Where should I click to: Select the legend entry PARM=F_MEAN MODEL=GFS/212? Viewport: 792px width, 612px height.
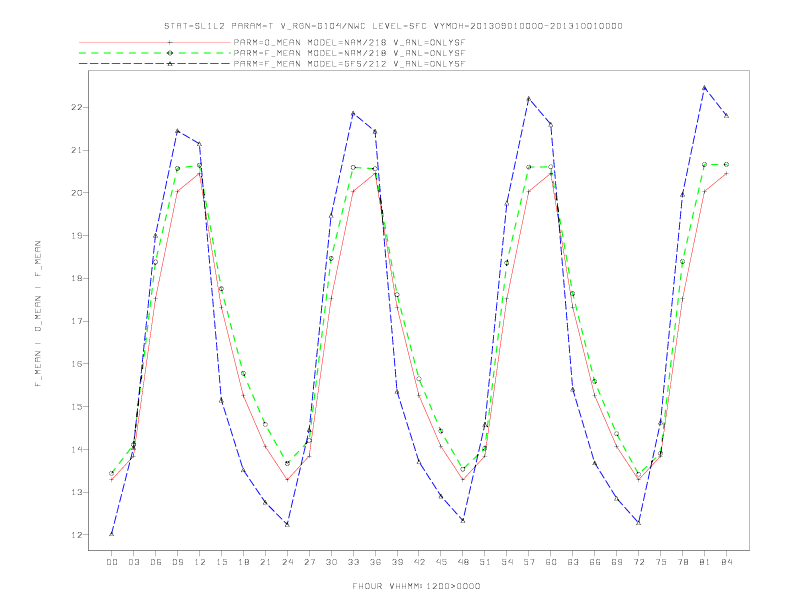[x=349, y=64]
